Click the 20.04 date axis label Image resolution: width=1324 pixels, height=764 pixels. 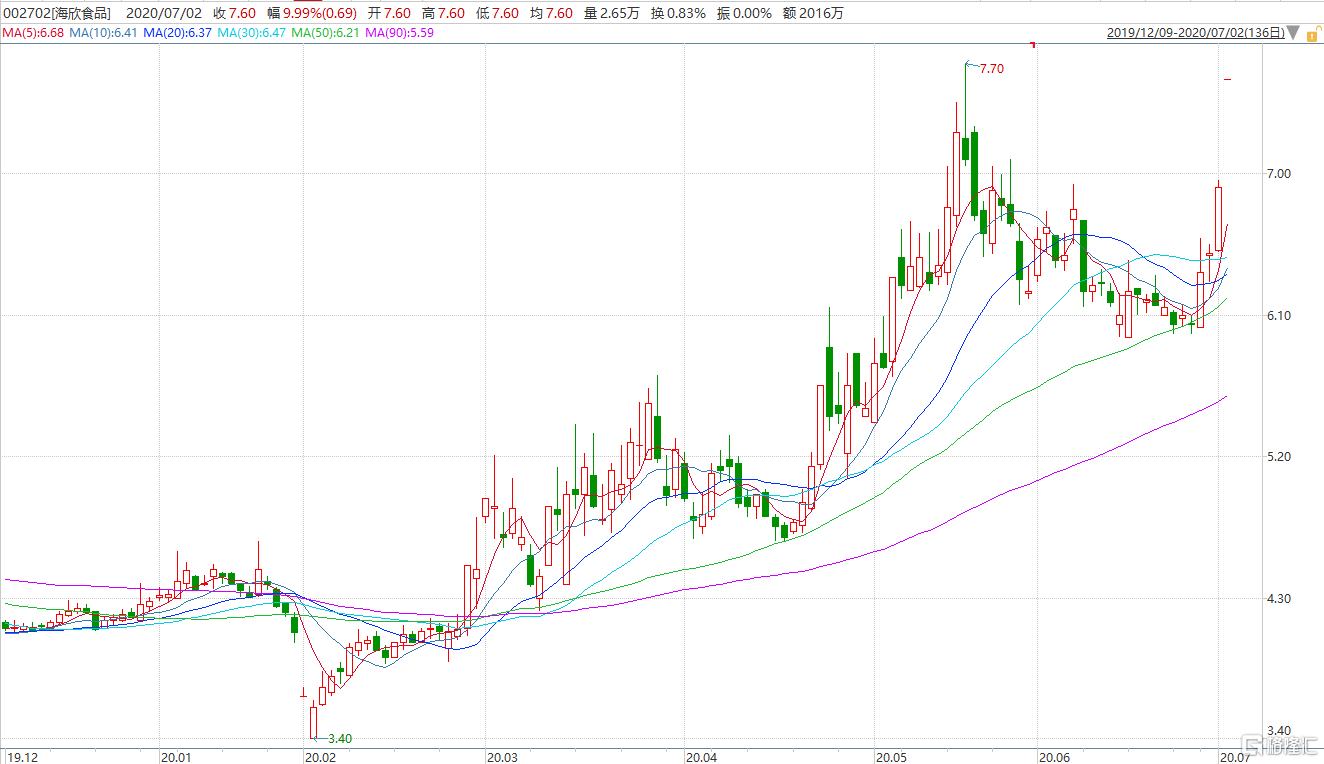(x=702, y=756)
